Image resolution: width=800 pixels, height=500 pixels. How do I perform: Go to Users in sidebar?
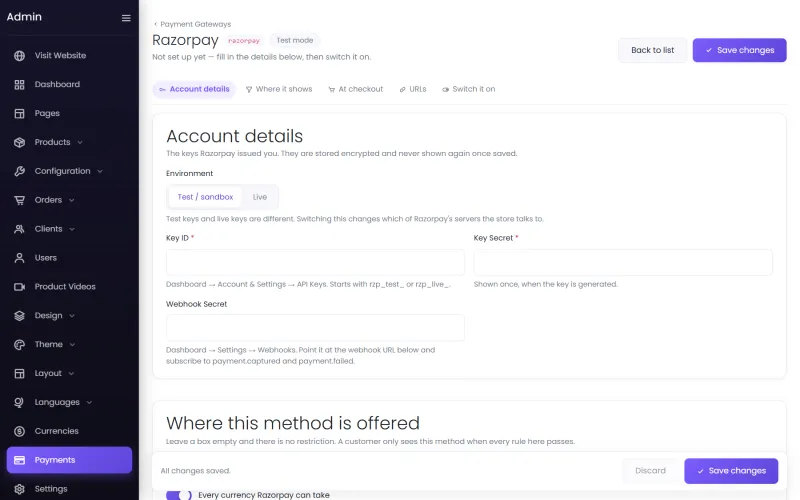[45, 258]
